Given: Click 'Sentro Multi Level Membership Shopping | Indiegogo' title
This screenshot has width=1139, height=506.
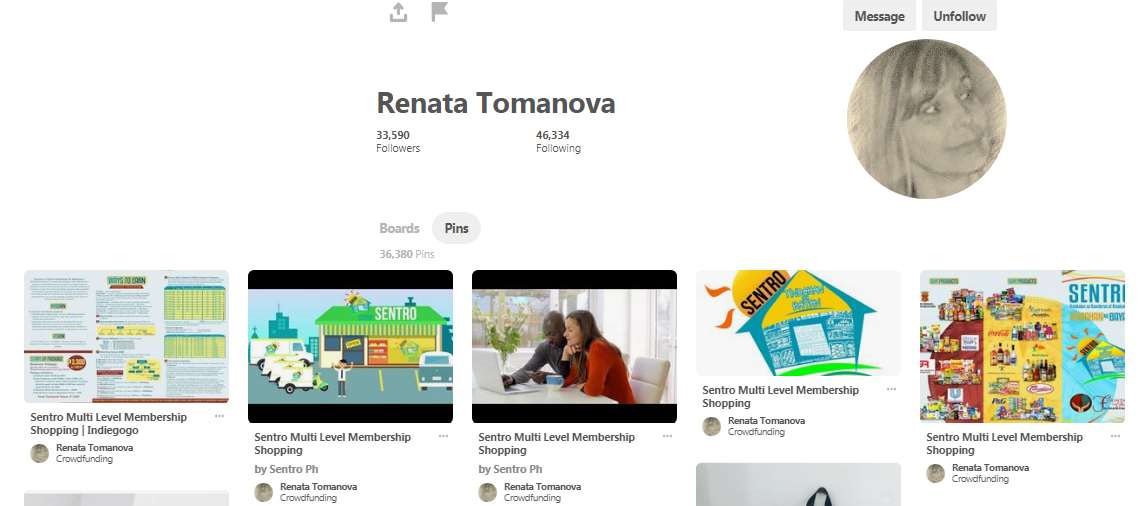Looking at the screenshot, I should pyautogui.click(x=108, y=423).
